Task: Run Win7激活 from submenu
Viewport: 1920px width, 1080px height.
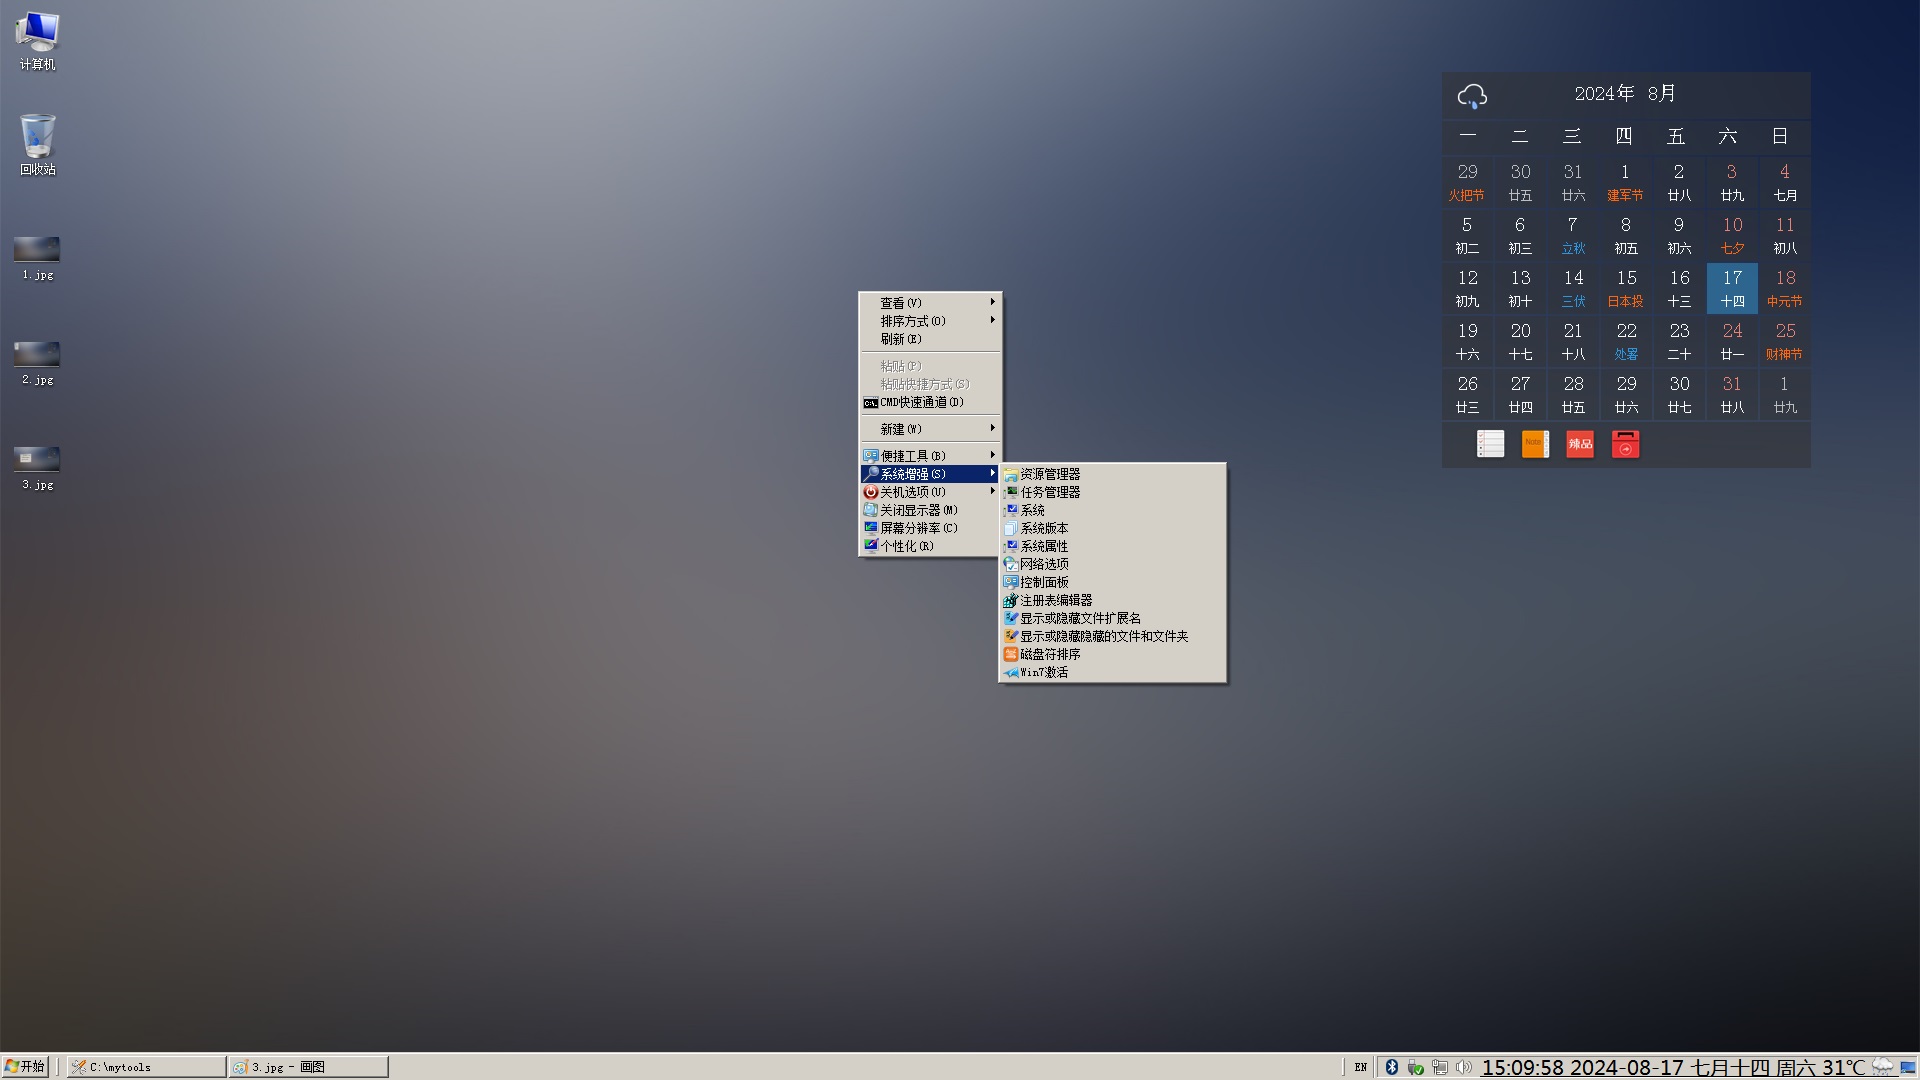Action: tap(1112, 672)
